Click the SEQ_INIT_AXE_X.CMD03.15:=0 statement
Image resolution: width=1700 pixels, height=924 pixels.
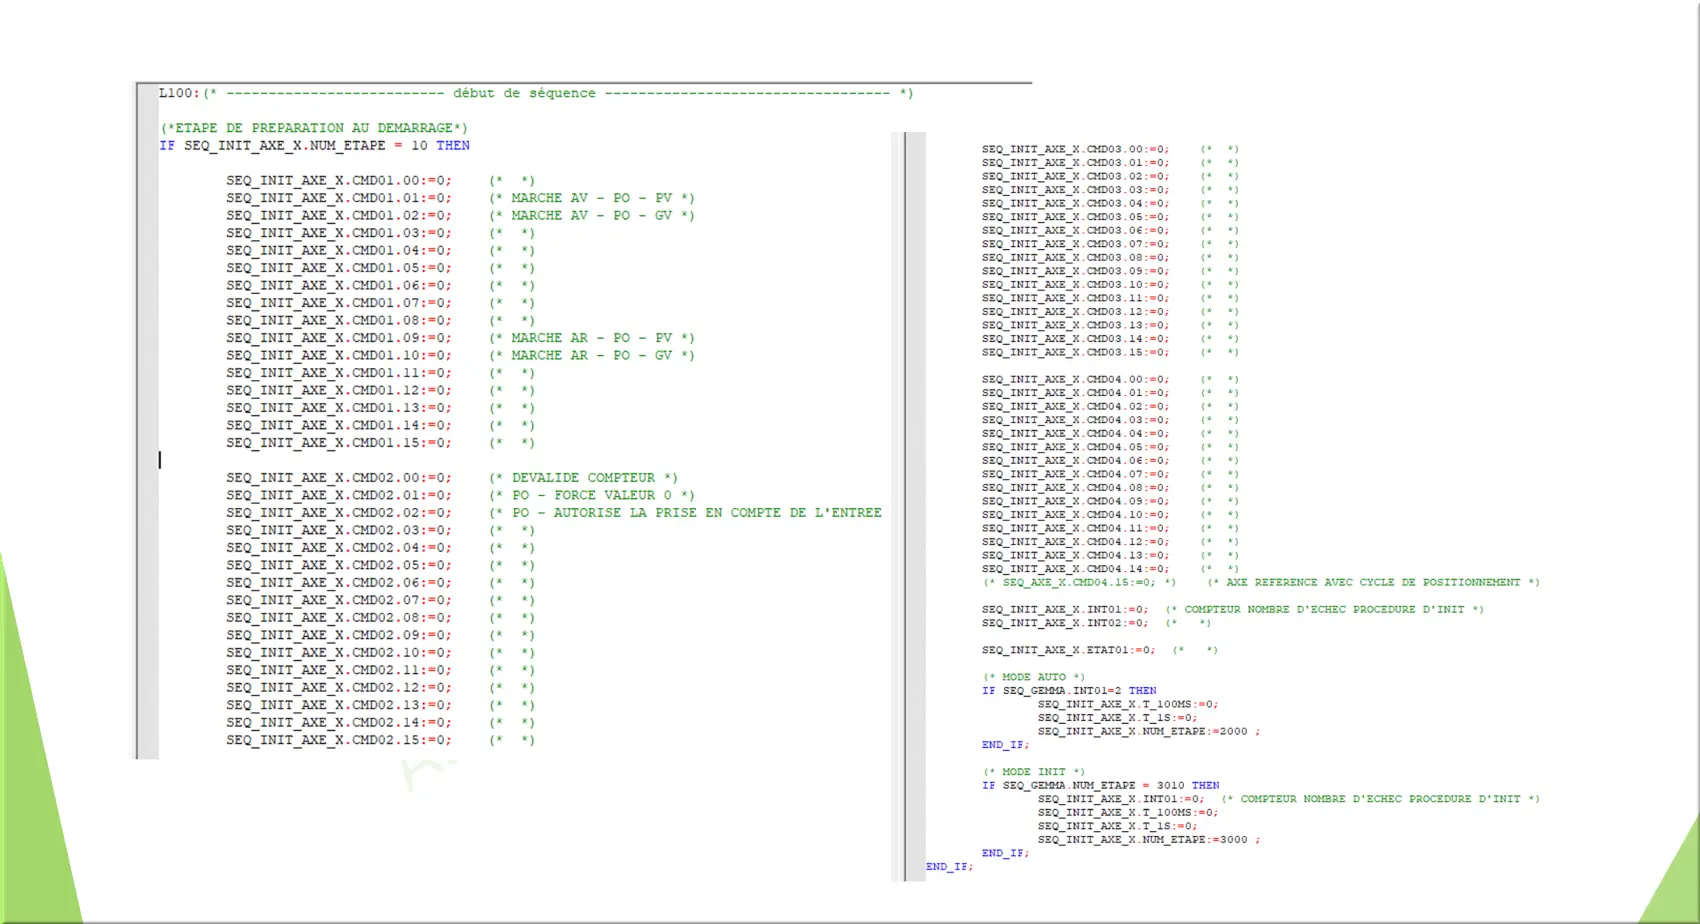[x=1075, y=352]
